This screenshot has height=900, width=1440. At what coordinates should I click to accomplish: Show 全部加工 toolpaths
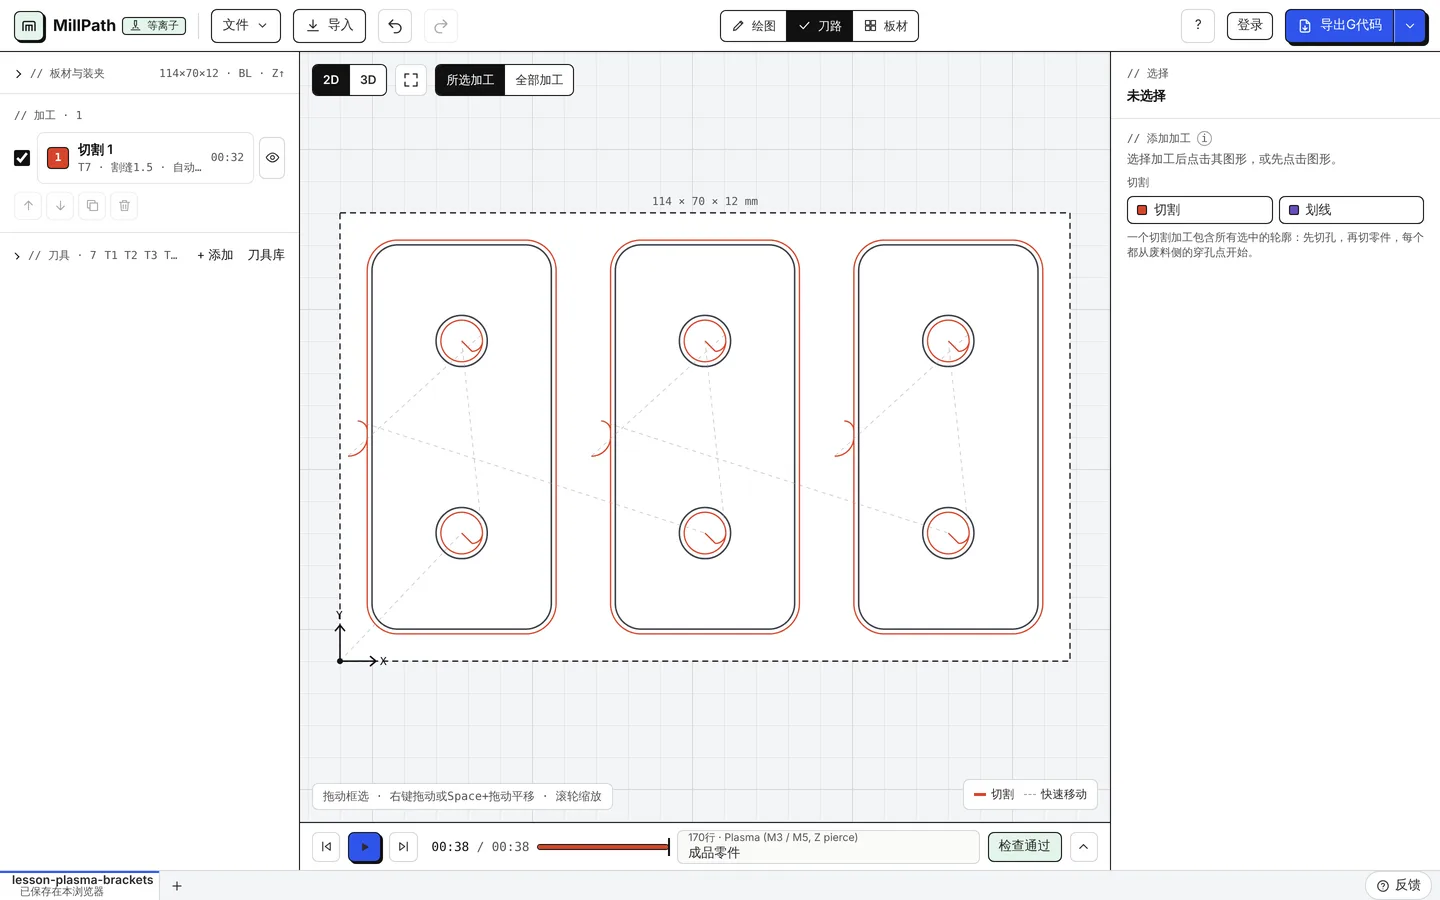[x=539, y=80]
